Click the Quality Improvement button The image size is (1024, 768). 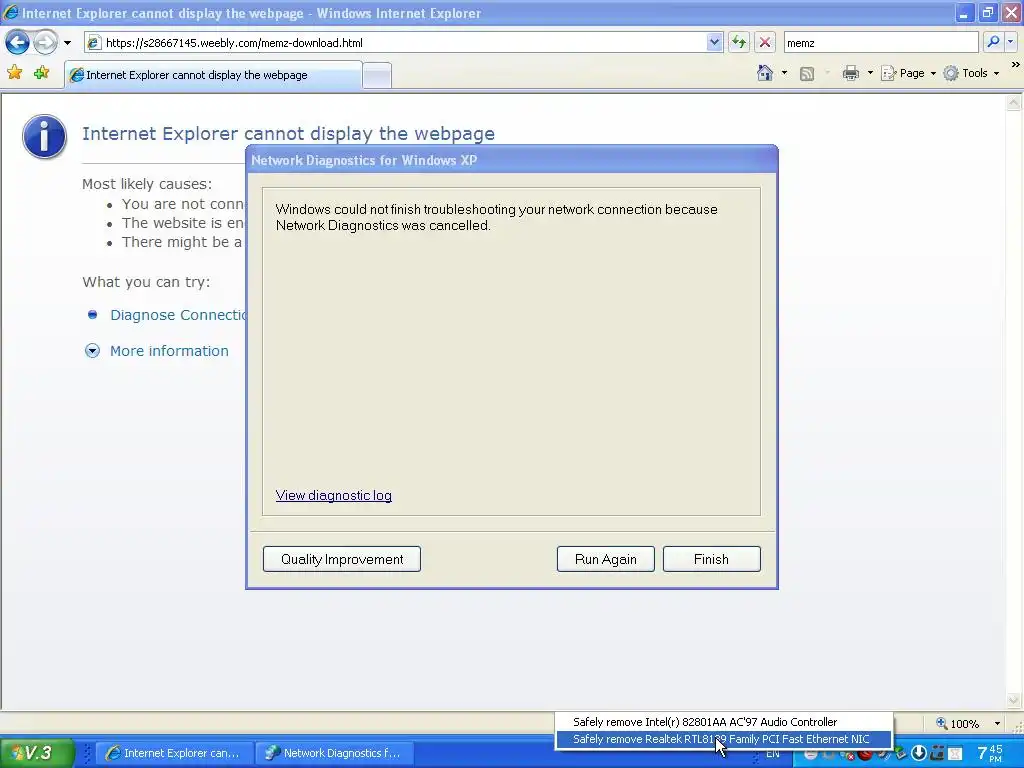(x=342, y=559)
